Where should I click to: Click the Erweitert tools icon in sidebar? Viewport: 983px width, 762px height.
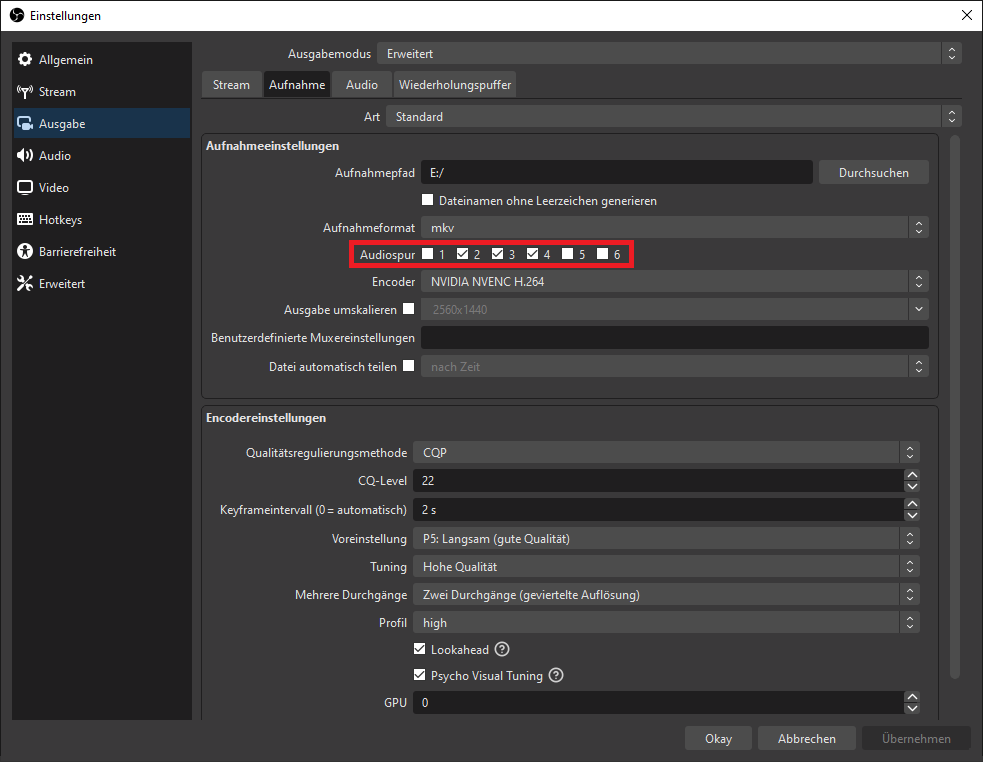[25, 284]
